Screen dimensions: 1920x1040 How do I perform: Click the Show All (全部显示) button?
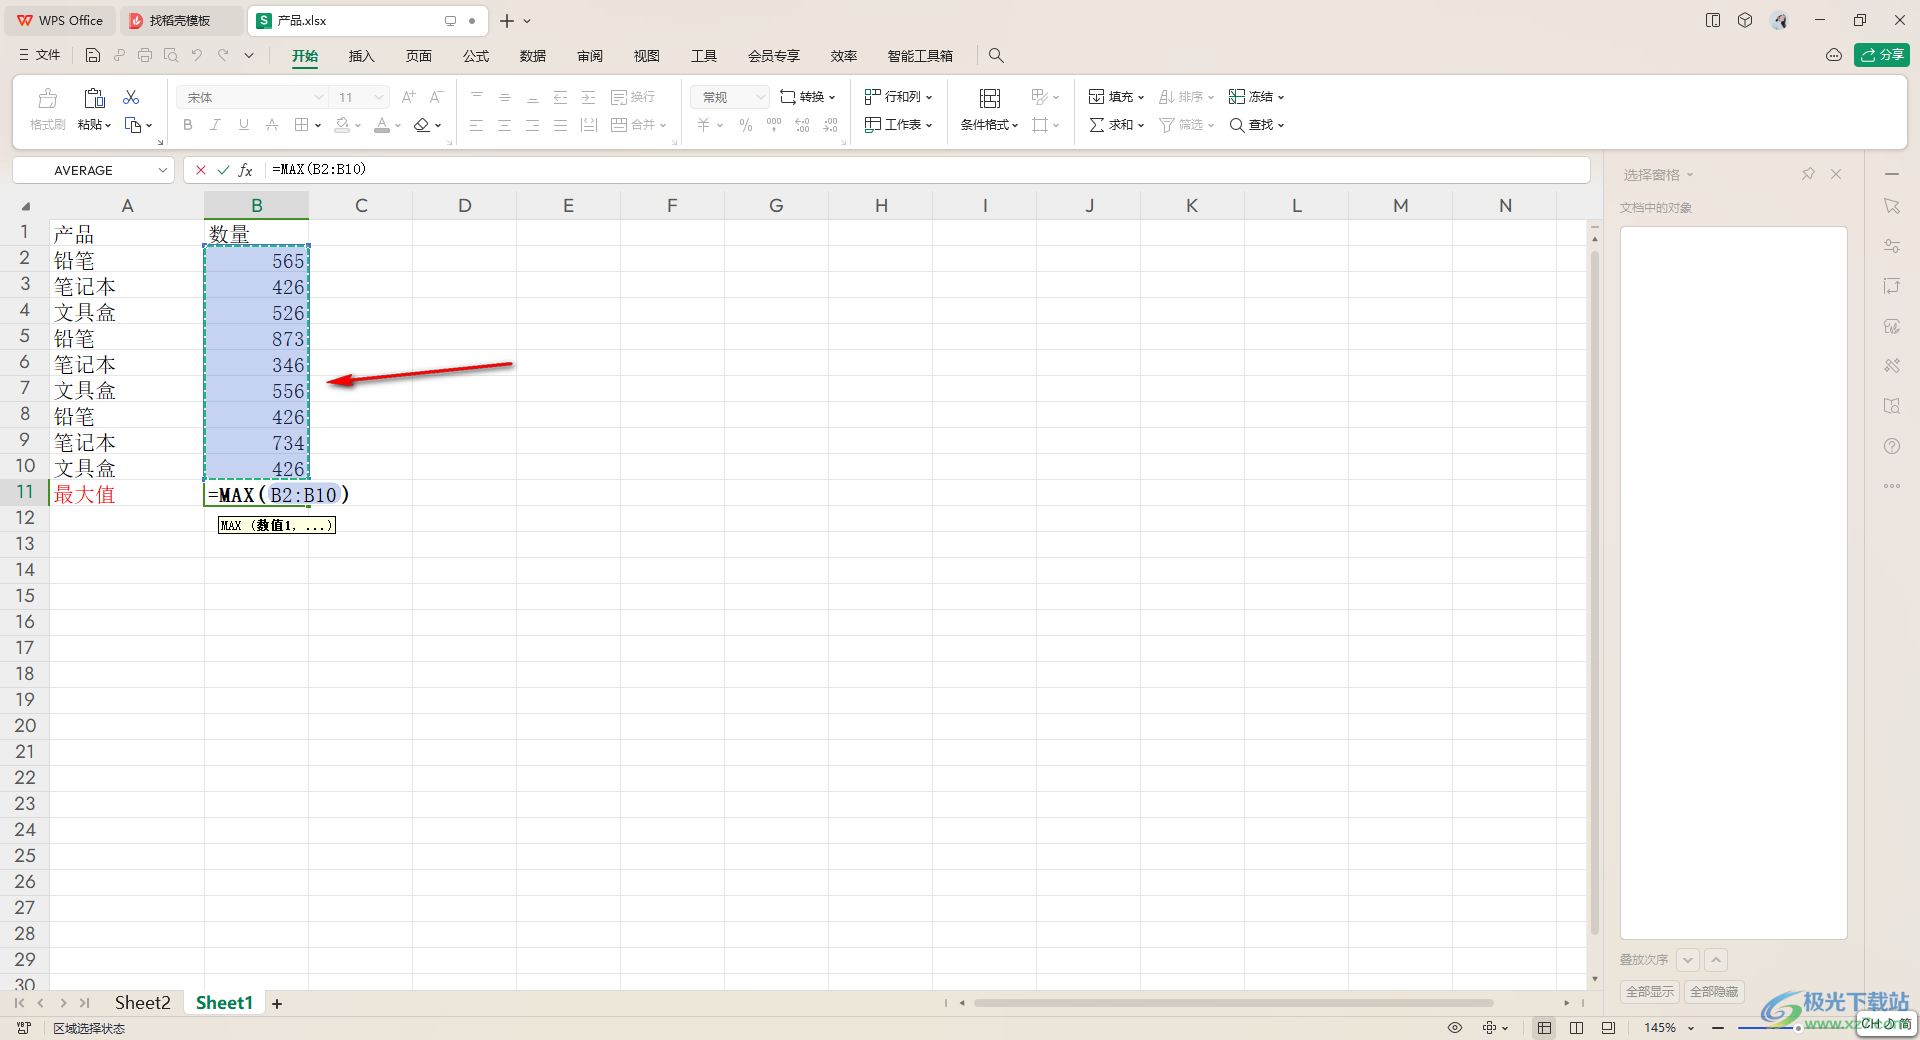coord(1650,992)
